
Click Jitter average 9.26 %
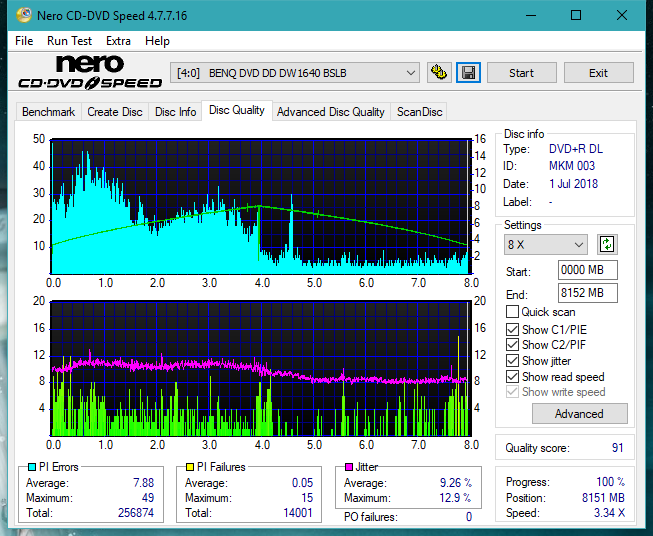point(456,483)
